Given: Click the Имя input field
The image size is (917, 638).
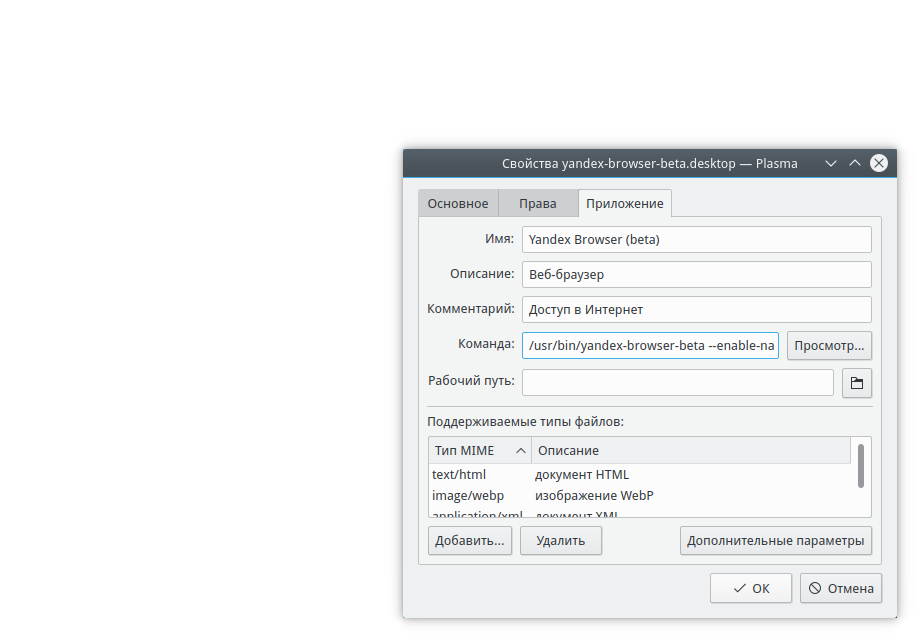Looking at the screenshot, I should pyautogui.click(x=697, y=240).
